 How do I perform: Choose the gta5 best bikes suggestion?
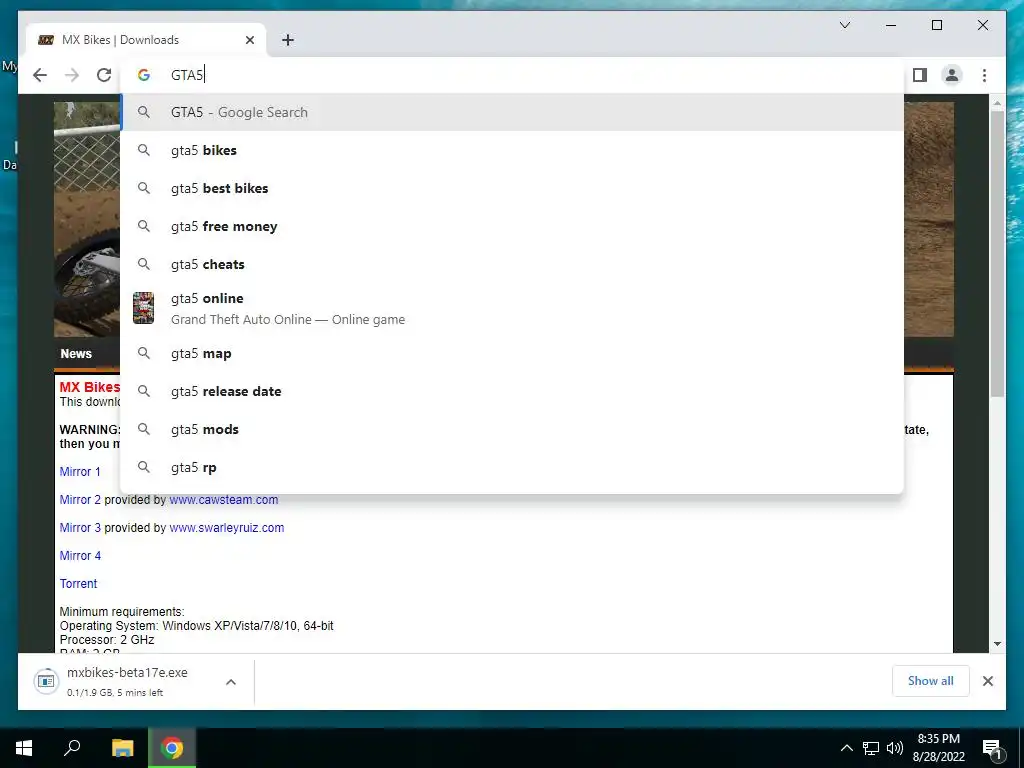(x=512, y=188)
